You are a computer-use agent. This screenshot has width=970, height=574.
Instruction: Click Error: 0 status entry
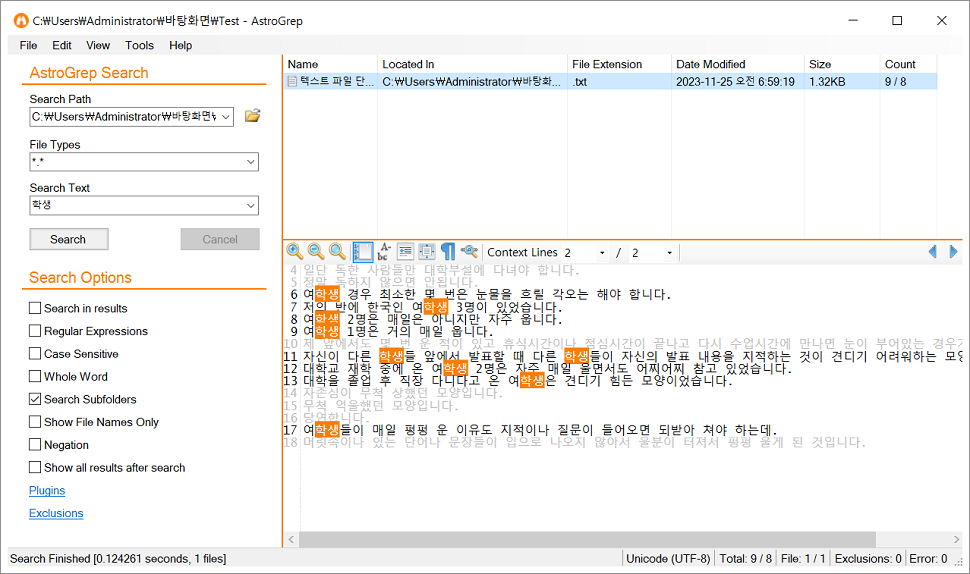pos(928,559)
